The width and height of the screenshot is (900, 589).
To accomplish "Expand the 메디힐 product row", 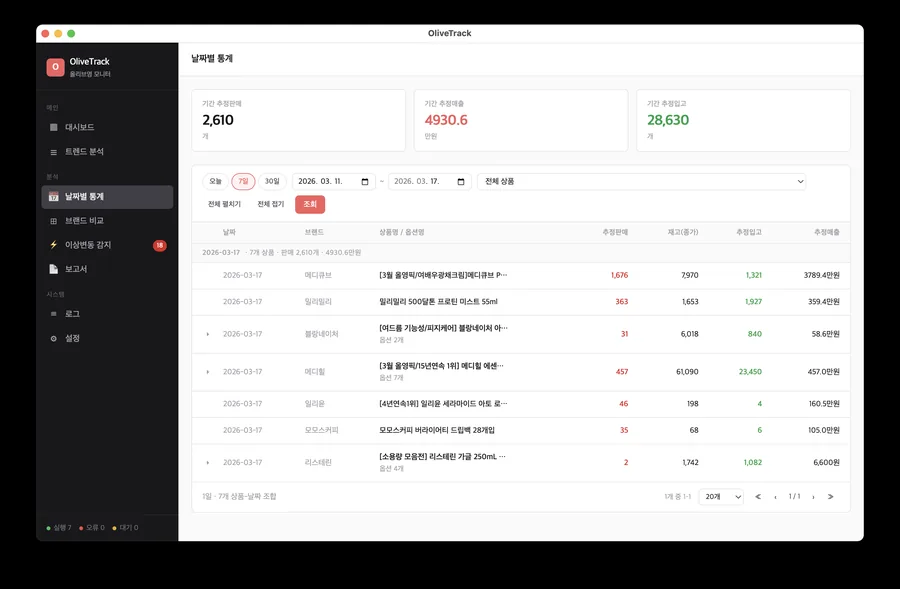I will [208, 372].
